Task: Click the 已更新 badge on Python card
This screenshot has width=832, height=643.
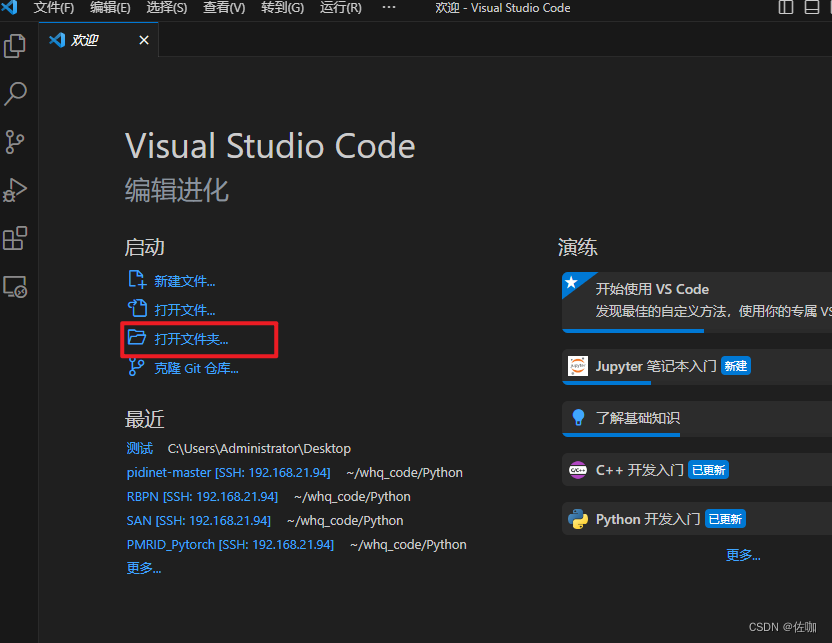Action: coord(725,519)
